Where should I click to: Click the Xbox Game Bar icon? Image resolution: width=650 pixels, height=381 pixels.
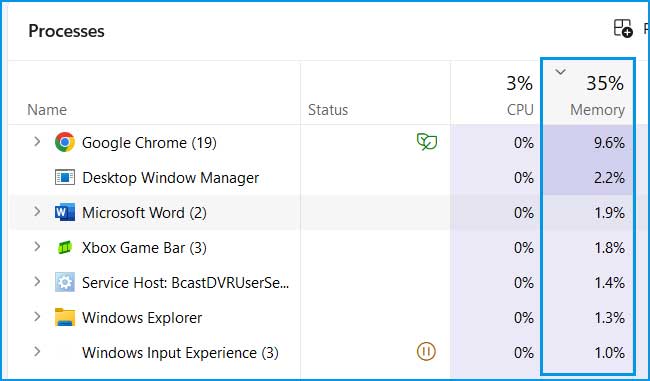coord(65,248)
